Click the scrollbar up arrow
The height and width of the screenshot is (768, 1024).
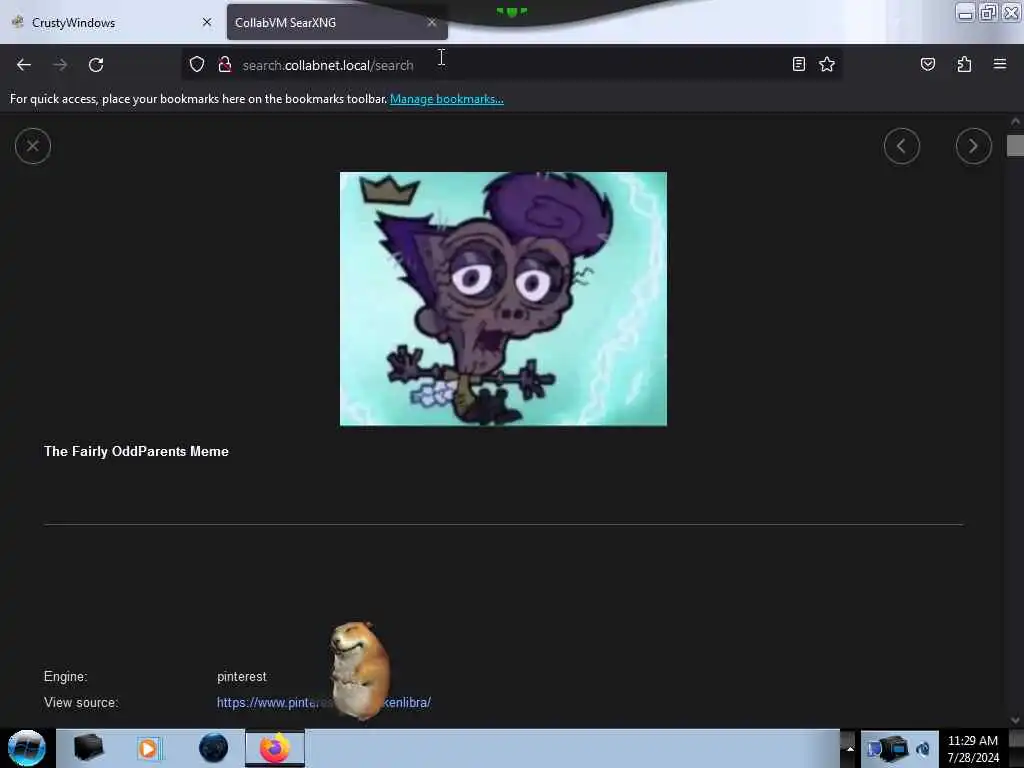[x=1015, y=121]
